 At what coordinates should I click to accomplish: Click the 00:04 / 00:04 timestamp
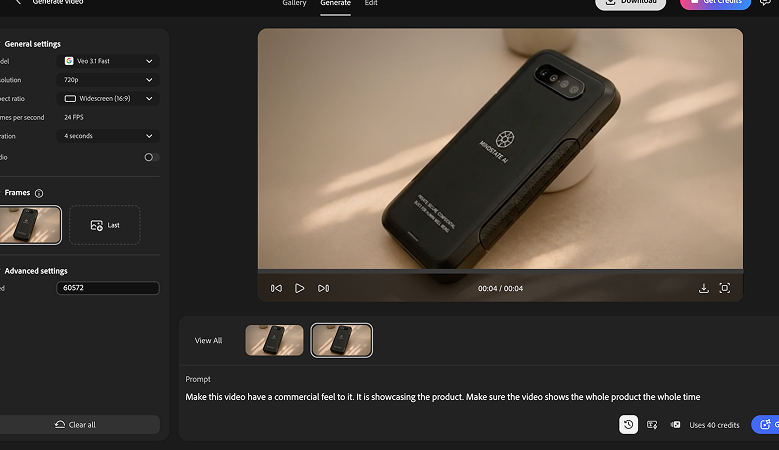pyautogui.click(x=500, y=288)
